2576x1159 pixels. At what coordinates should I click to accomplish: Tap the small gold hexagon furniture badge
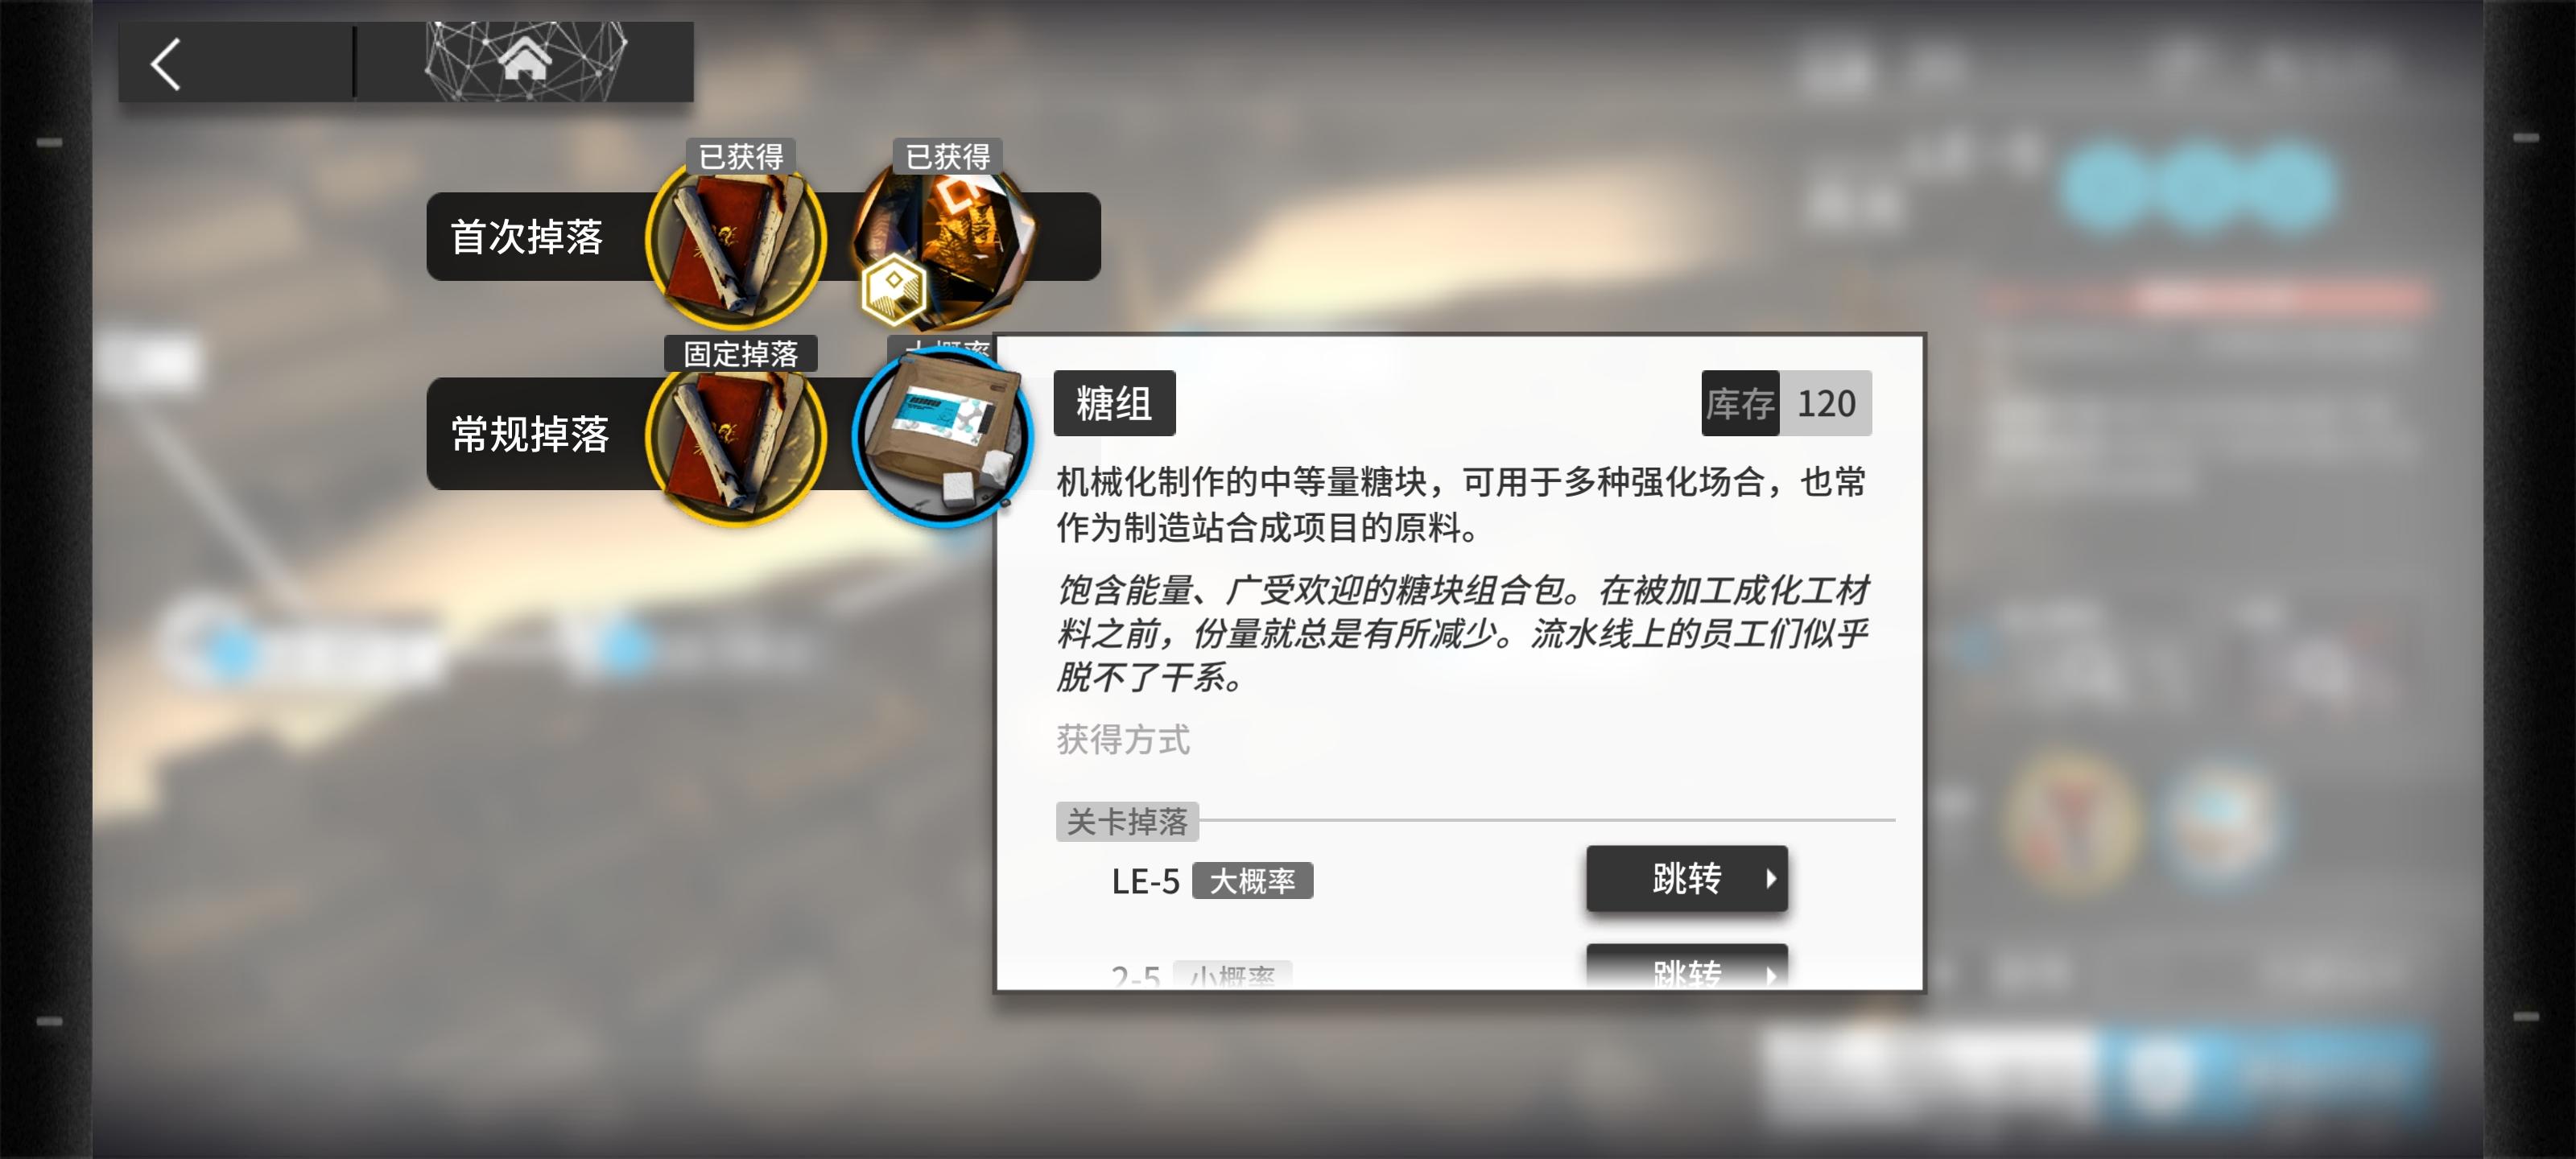coord(893,289)
